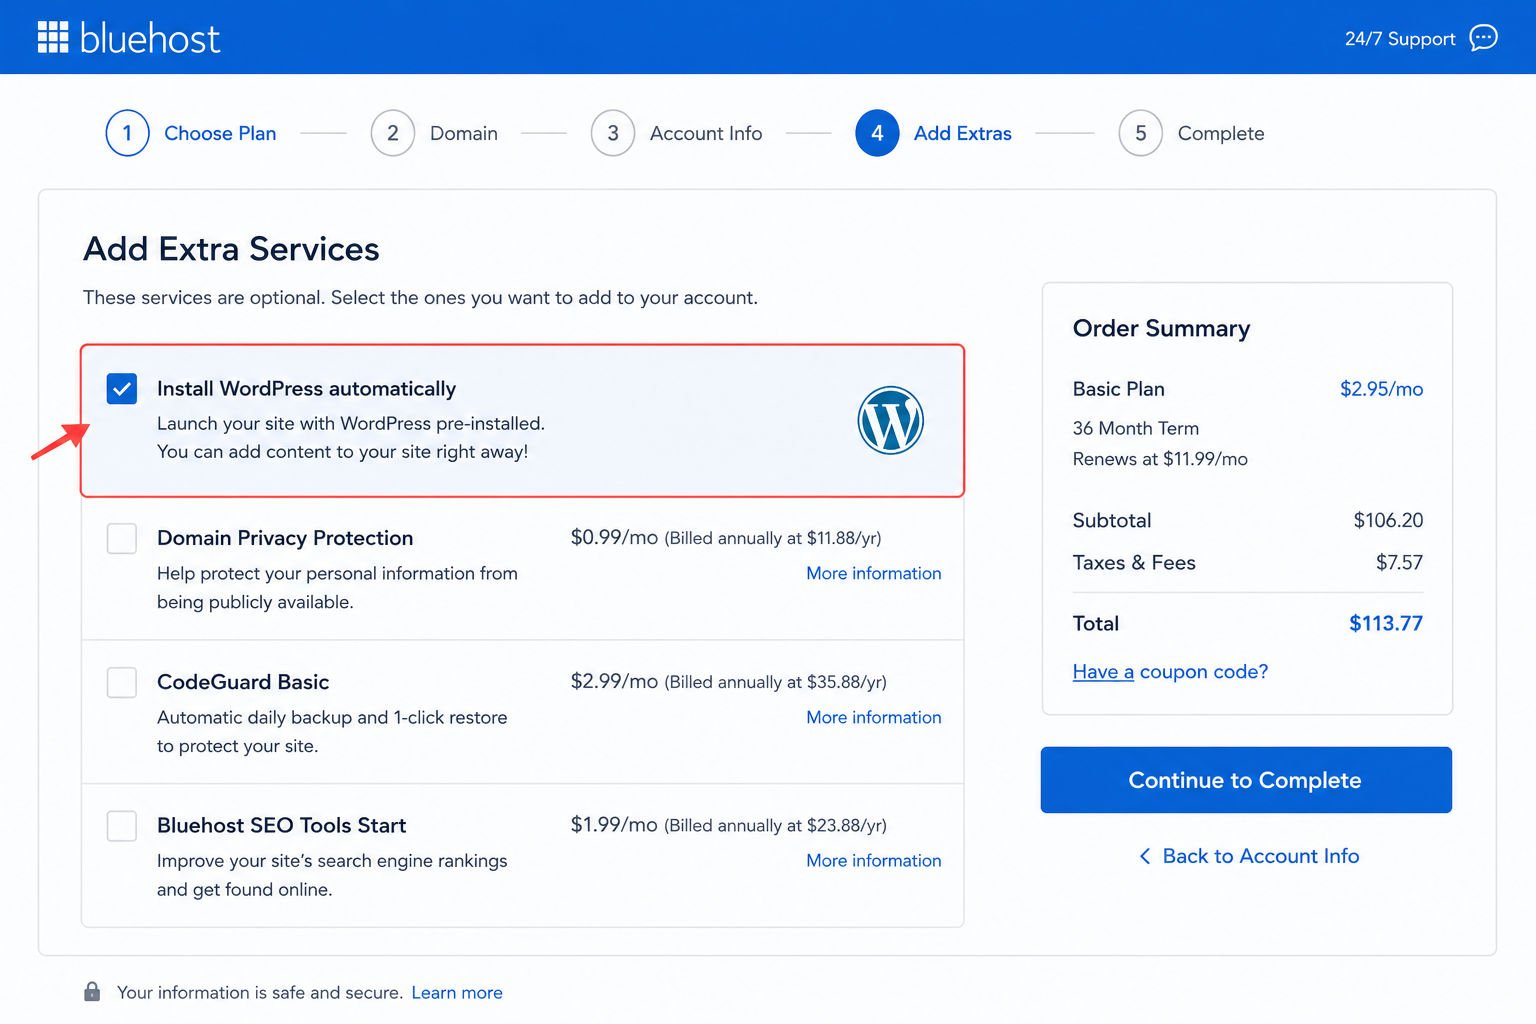
Task: Open the Domain step label
Action: pyautogui.click(x=464, y=133)
